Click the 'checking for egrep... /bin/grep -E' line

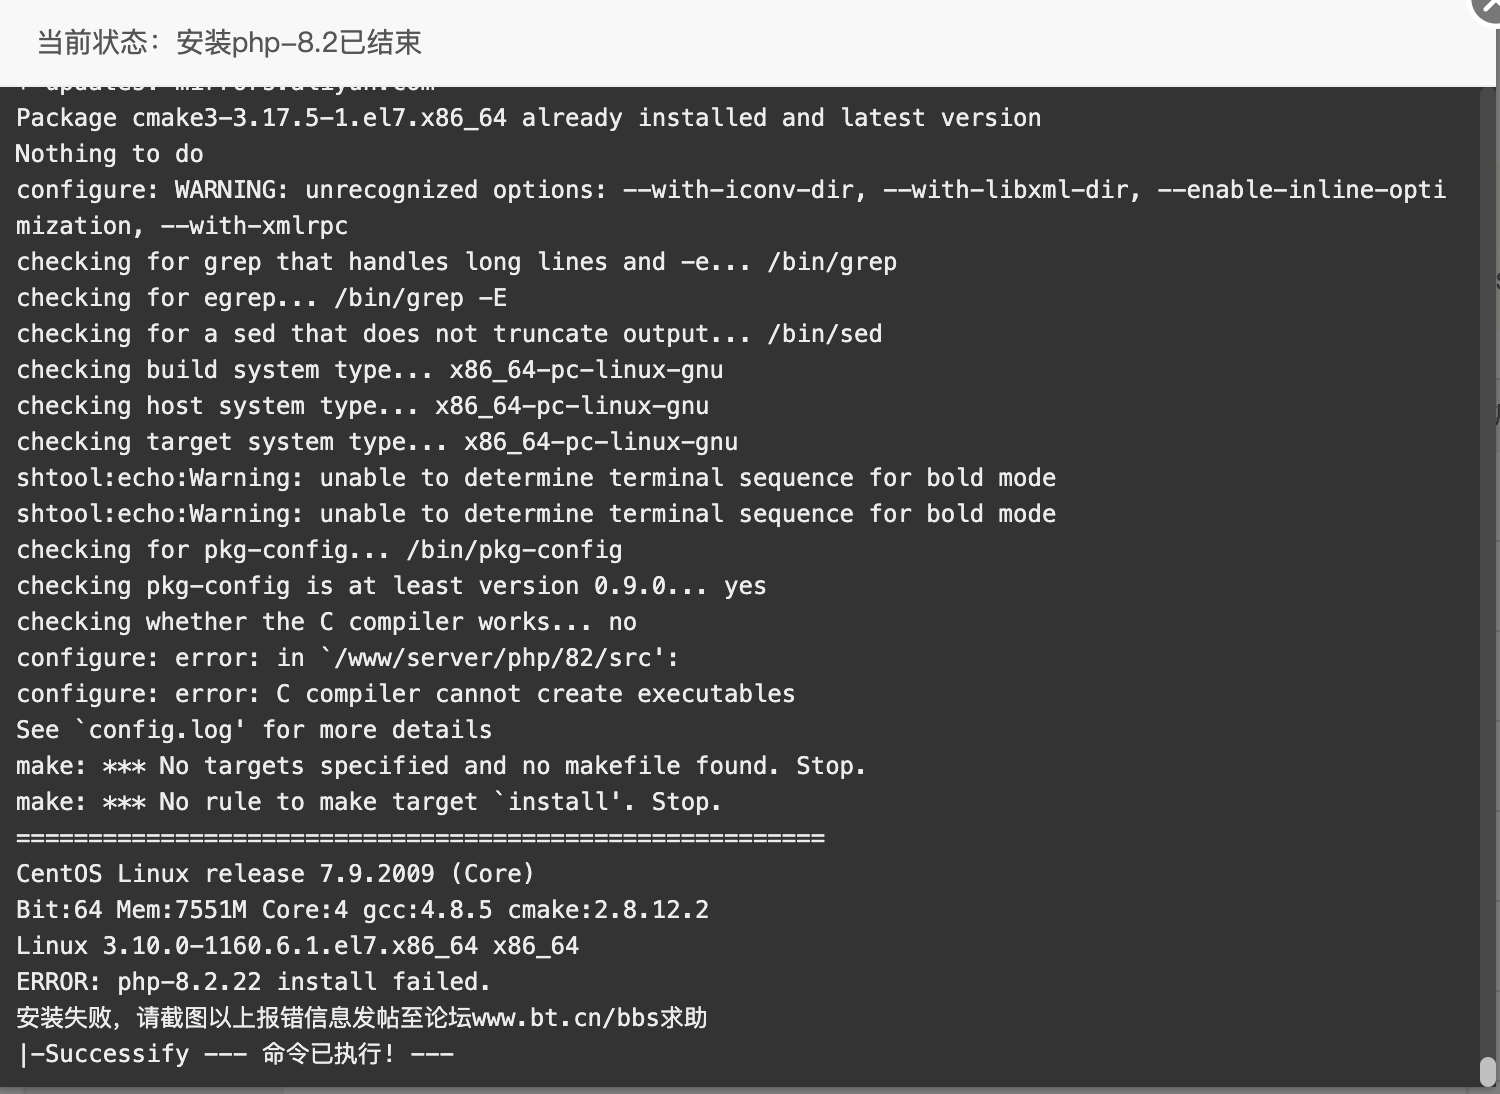point(261,298)
